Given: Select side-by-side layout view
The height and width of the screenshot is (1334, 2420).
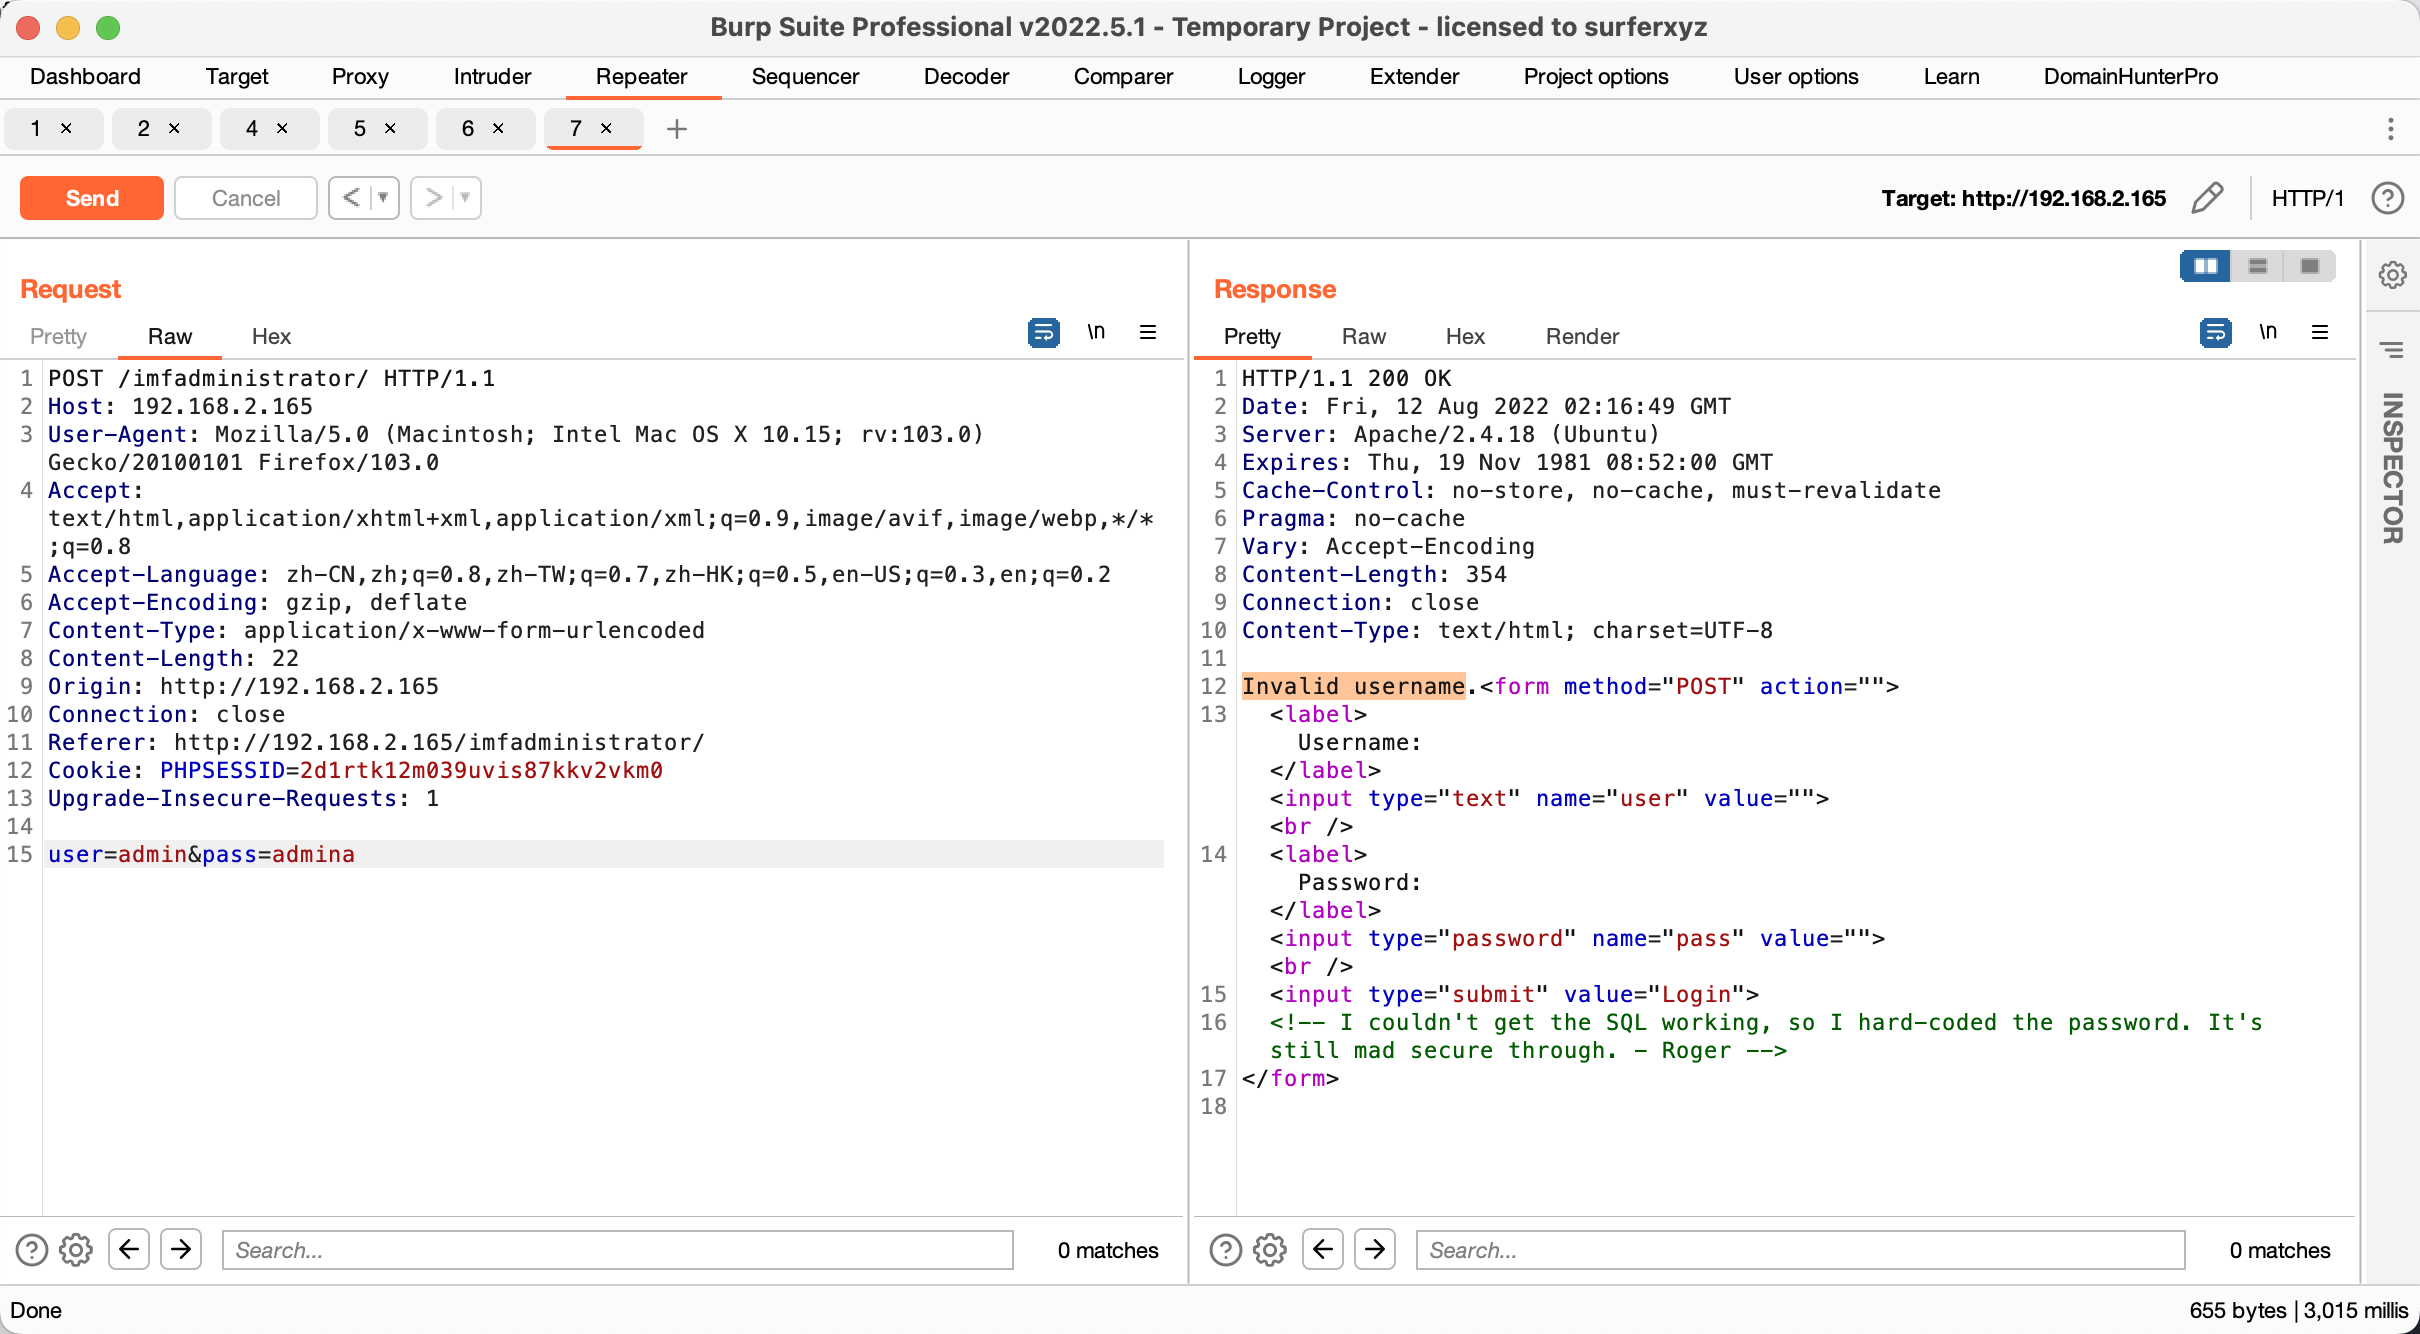Looking at the screenshot, I should 2206,266.
